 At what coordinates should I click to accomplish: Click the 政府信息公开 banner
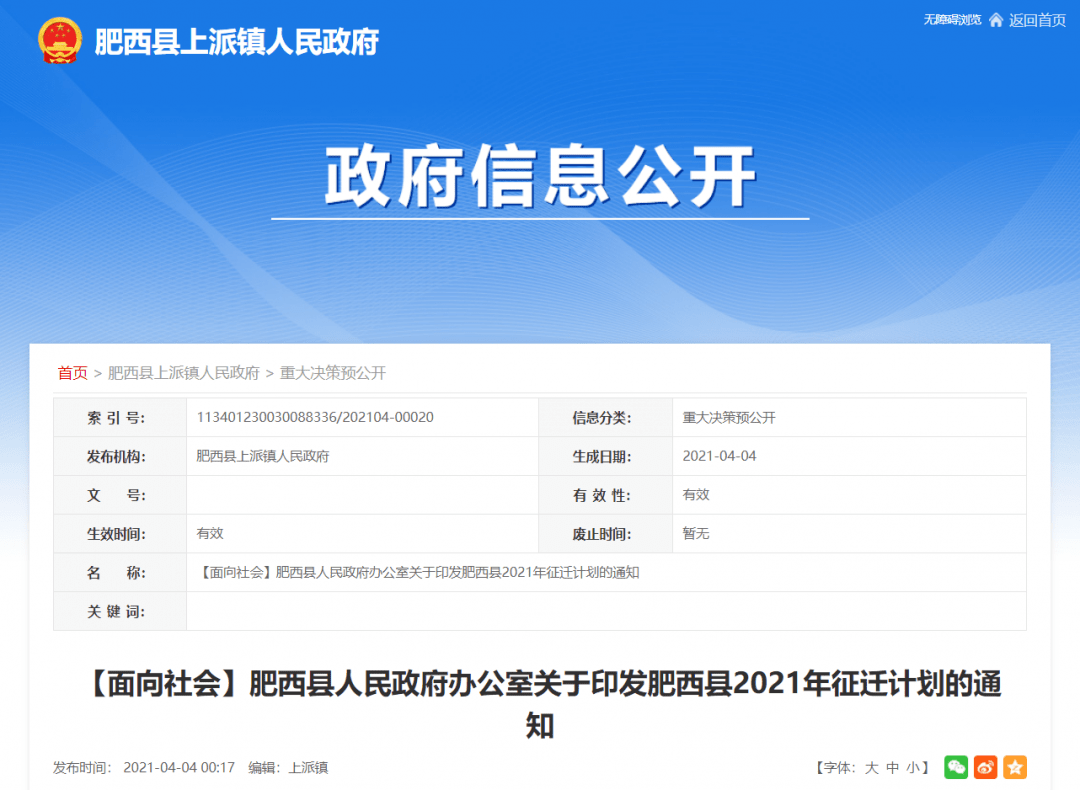540,175
